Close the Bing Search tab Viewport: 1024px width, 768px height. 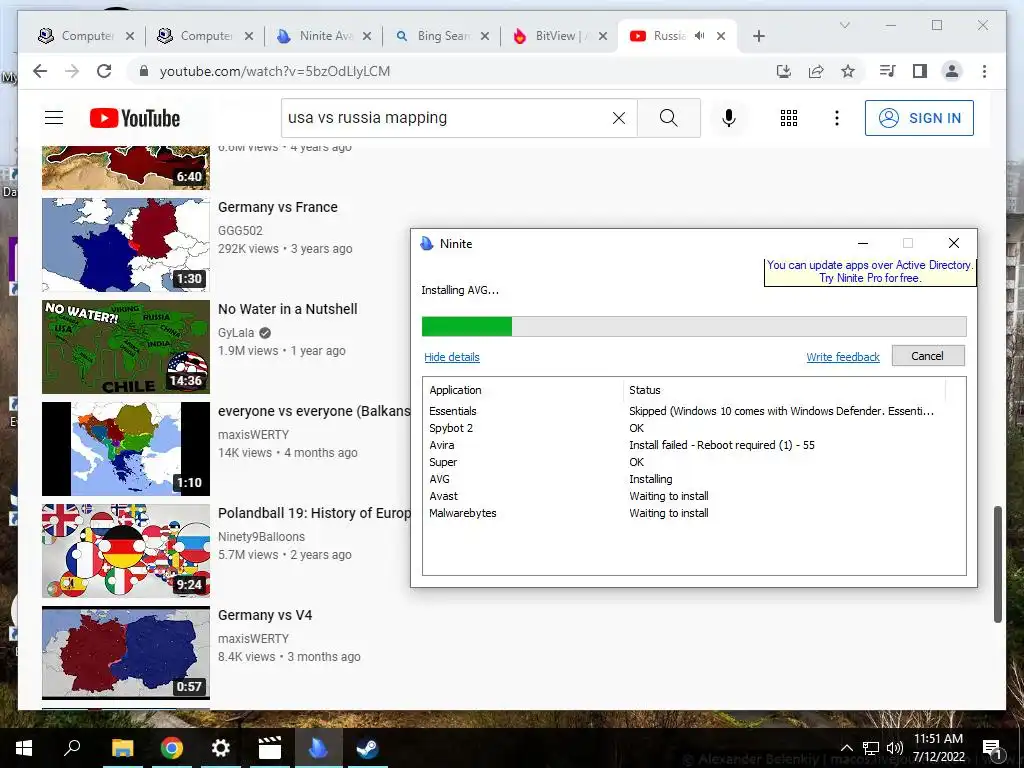(x=485, y=36)
